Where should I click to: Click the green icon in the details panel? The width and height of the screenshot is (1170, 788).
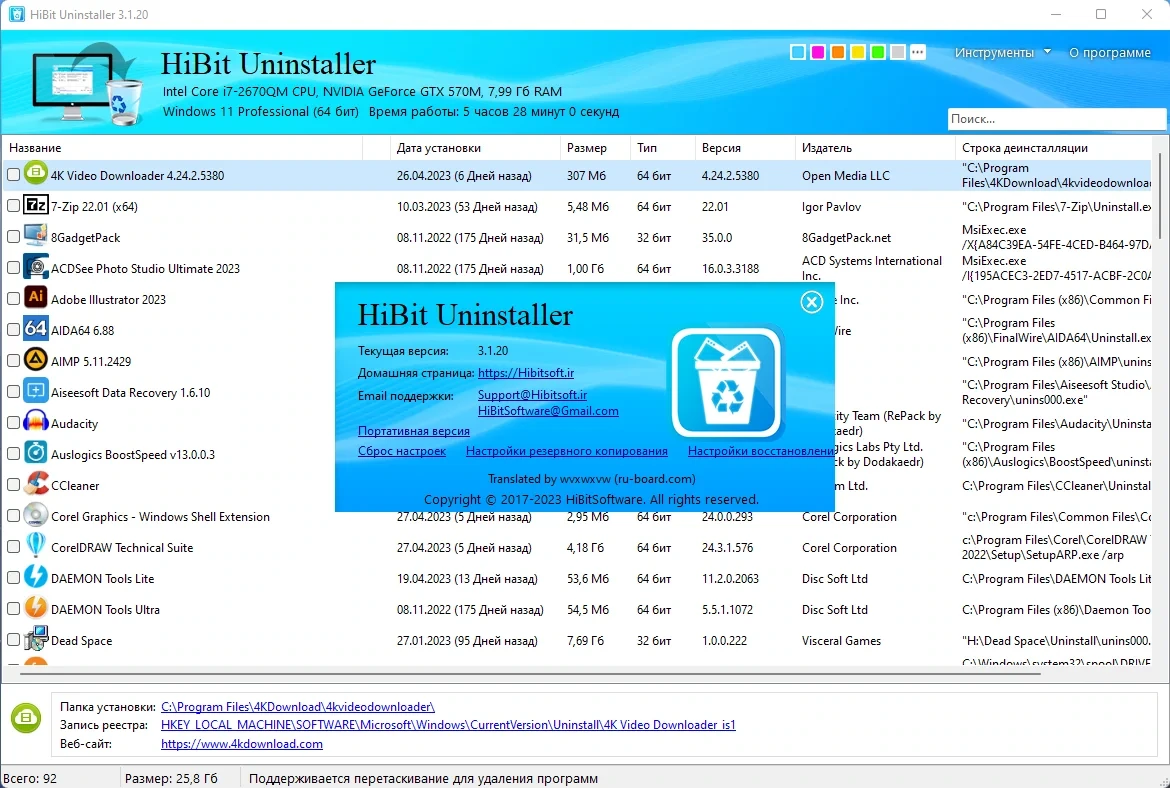pos(25,717)
